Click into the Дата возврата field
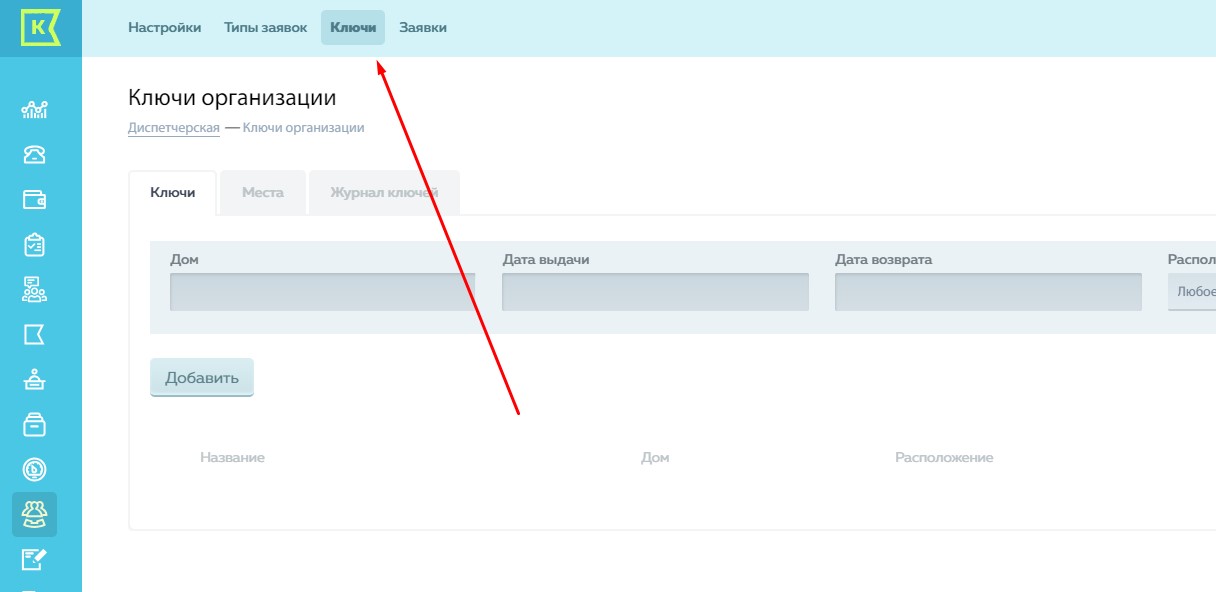The image size is (1216, 592). [x=988, y=292]
